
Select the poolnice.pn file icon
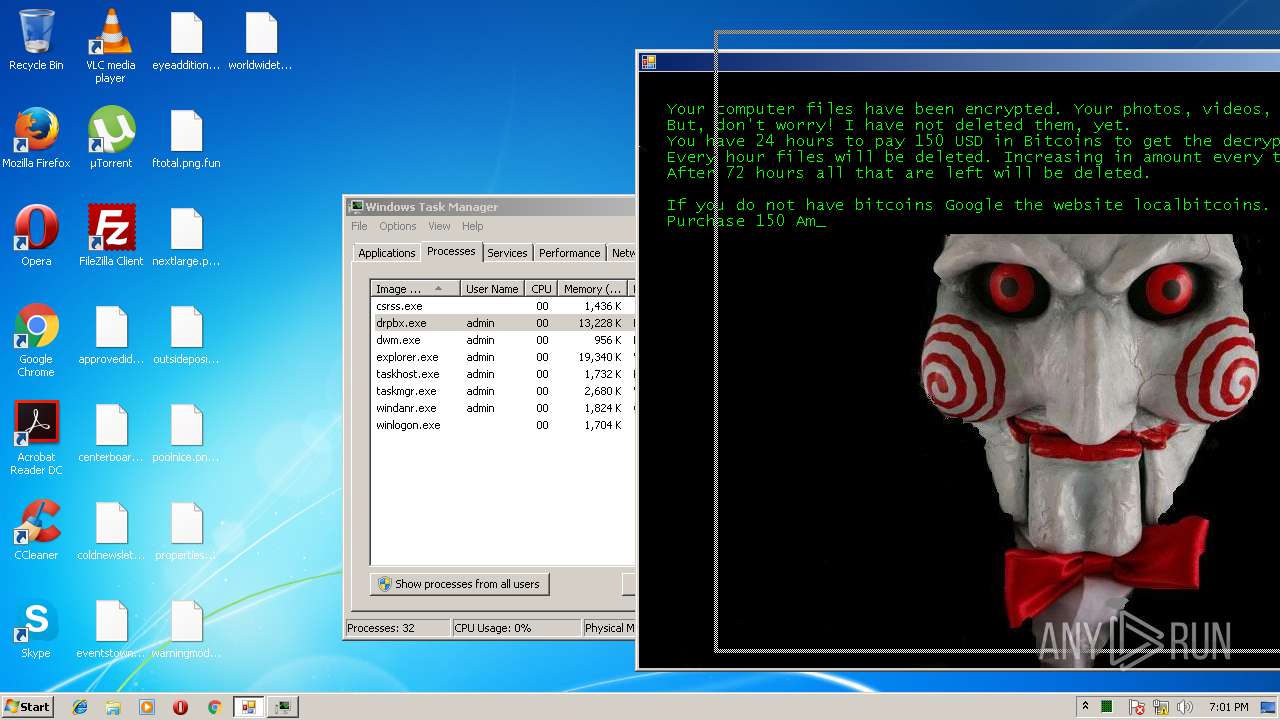186,432
